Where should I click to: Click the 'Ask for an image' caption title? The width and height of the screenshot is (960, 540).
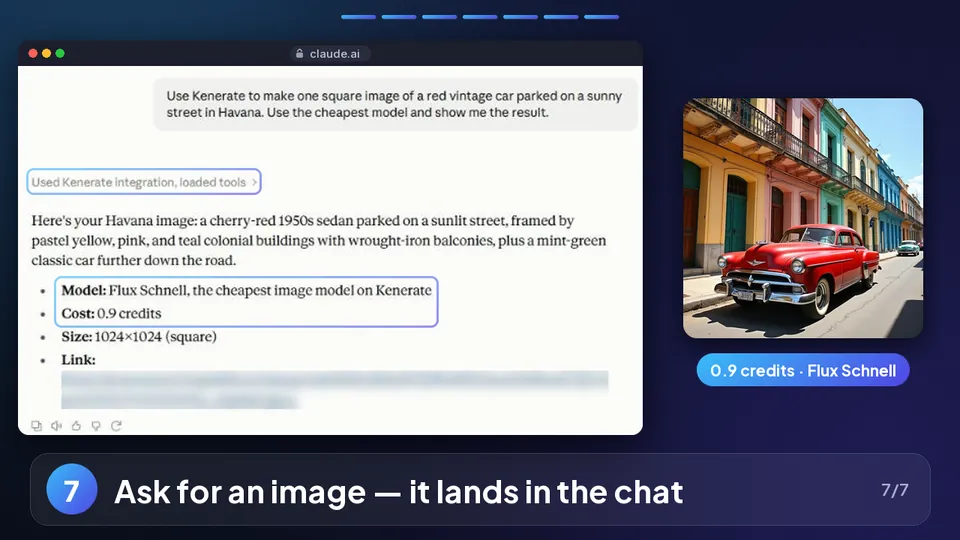(399, 492)
